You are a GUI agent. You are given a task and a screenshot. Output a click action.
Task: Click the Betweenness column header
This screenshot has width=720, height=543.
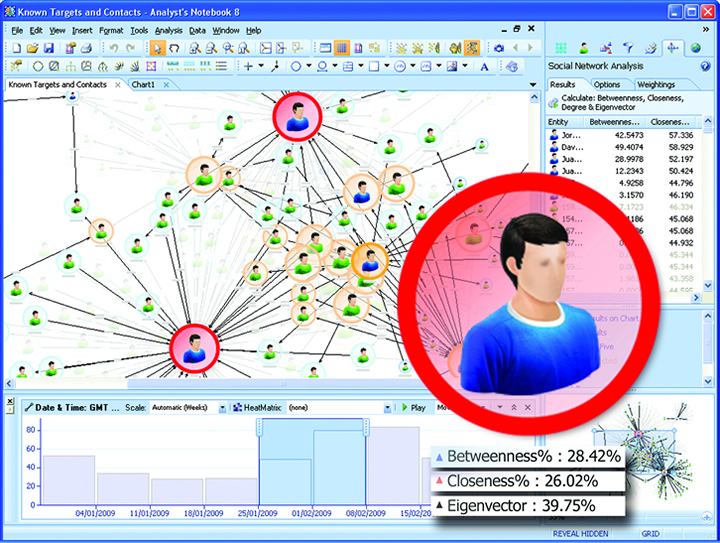614,122
